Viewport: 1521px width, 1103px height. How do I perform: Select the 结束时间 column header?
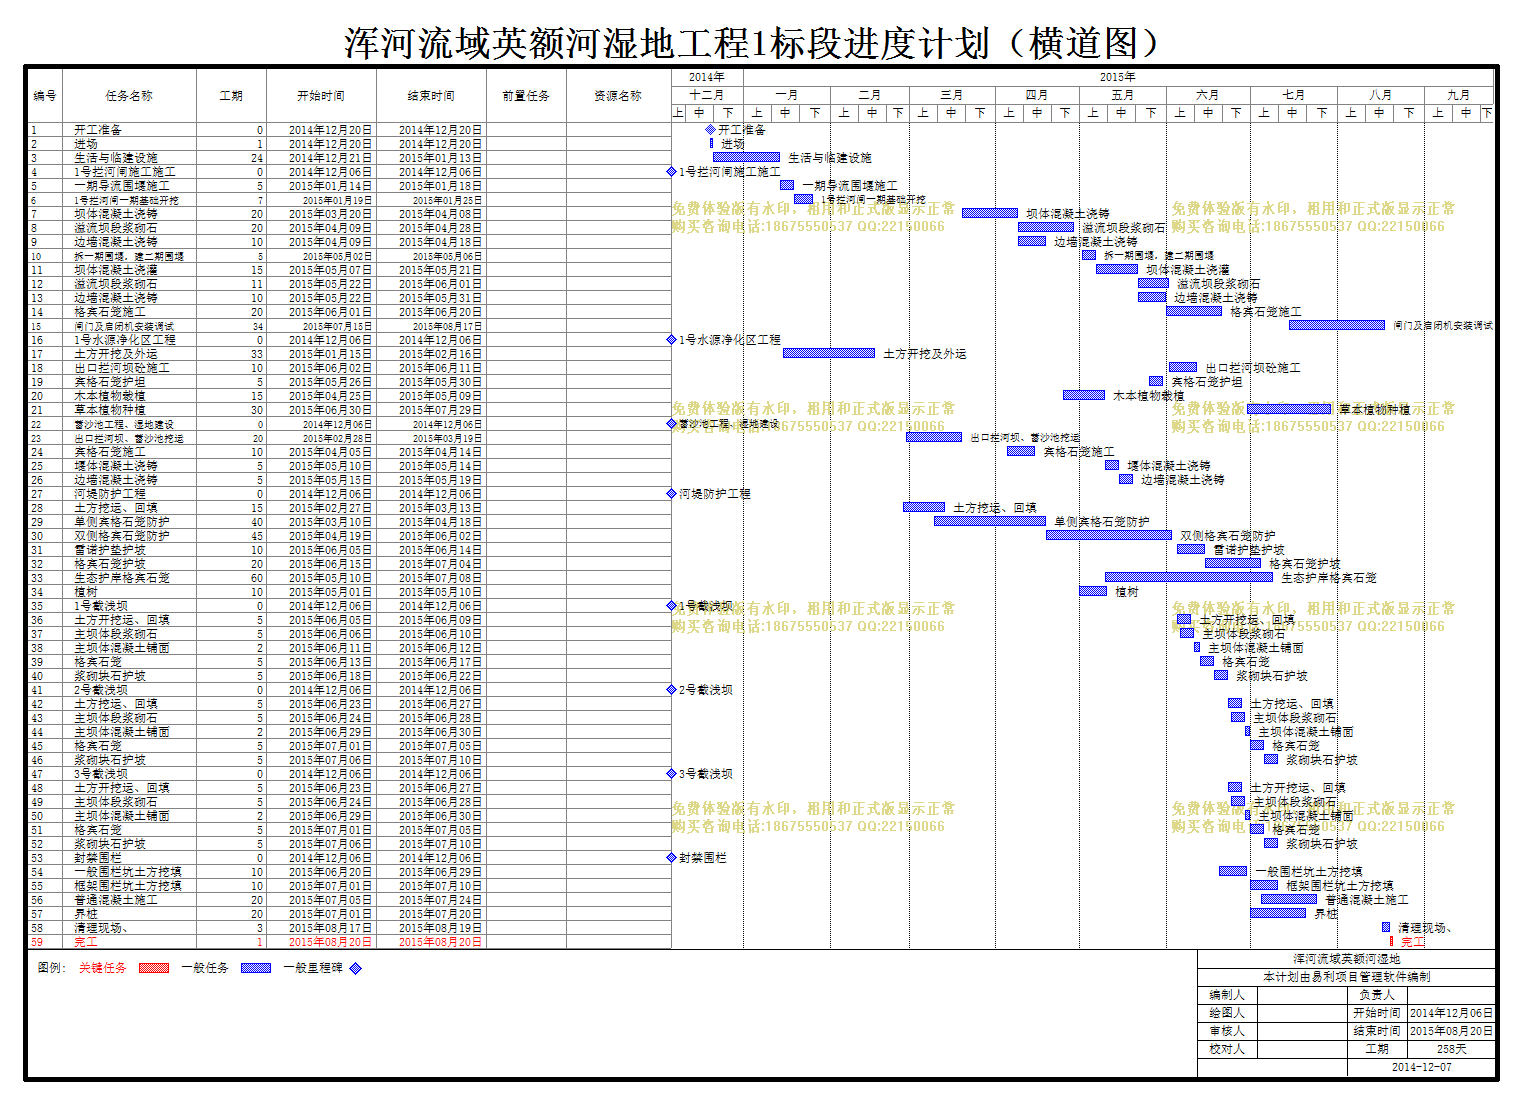431,96
